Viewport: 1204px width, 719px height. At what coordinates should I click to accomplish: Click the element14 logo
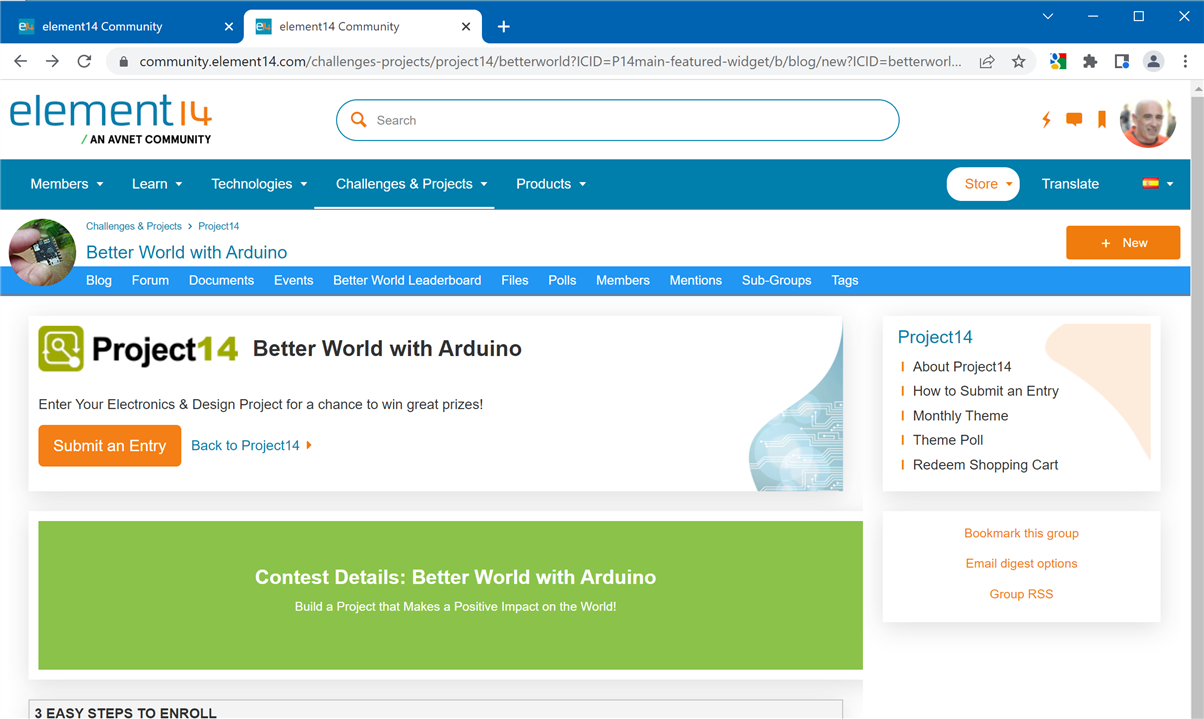click(111, 119)
